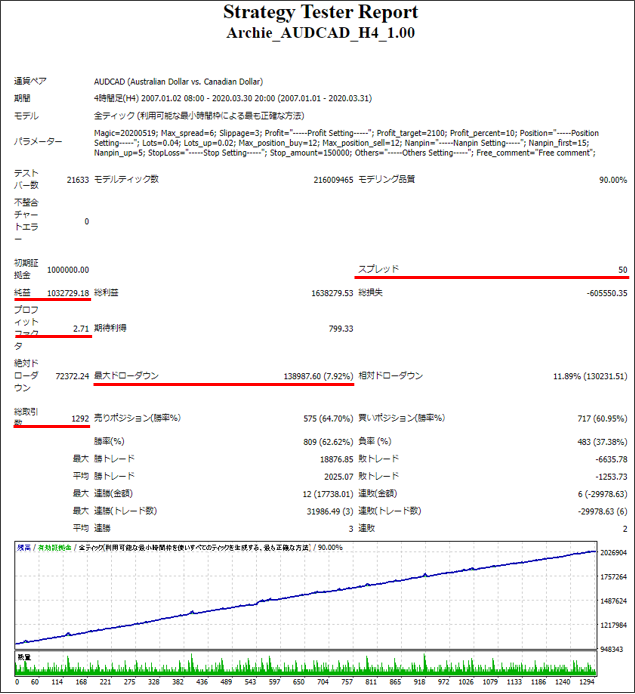
Task: Select the max consecutive loss -29978.63 (6)
Action: coord(602,512)
